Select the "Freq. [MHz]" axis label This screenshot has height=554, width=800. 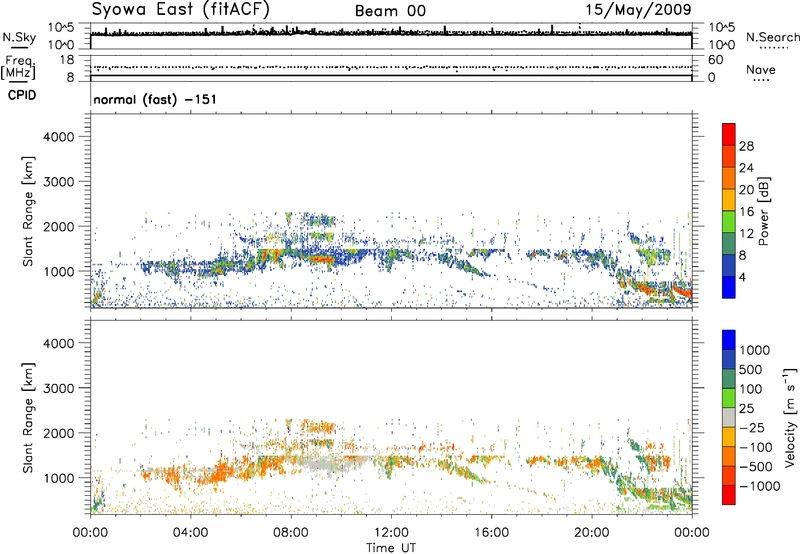pyautogui.click(x=19, y=67)
